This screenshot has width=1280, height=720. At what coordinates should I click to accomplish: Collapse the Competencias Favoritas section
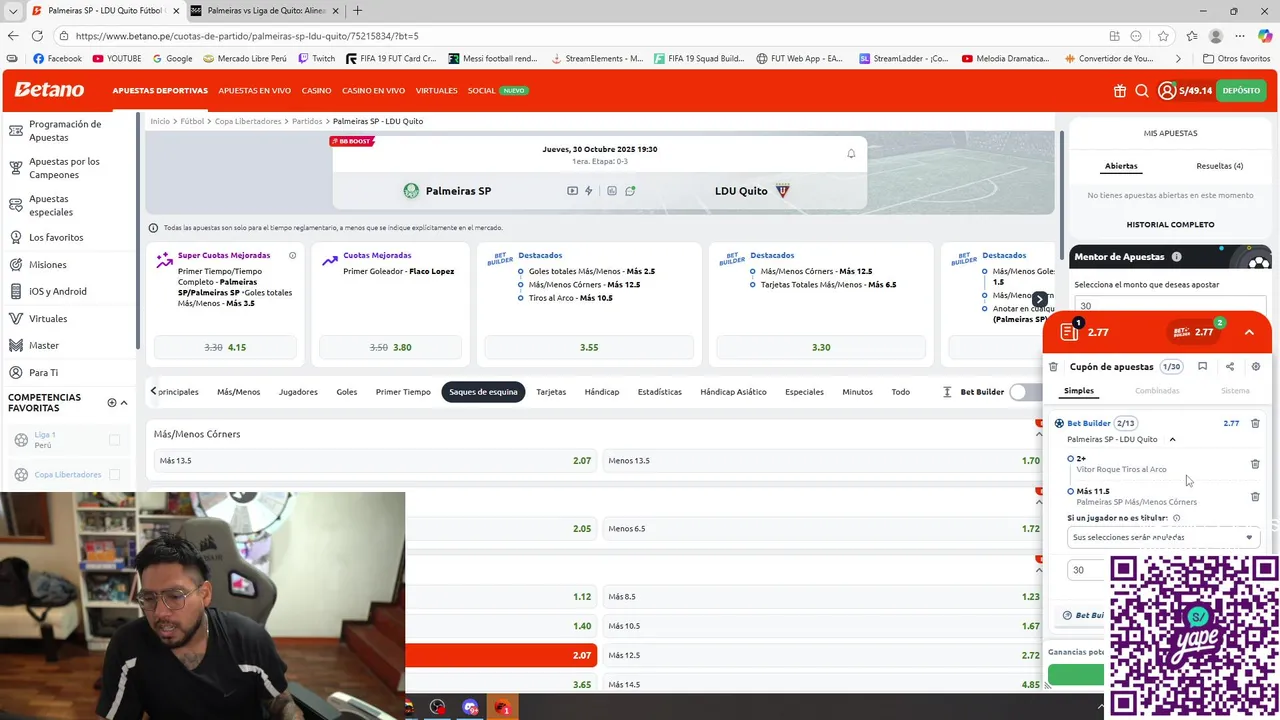point(124,403)
